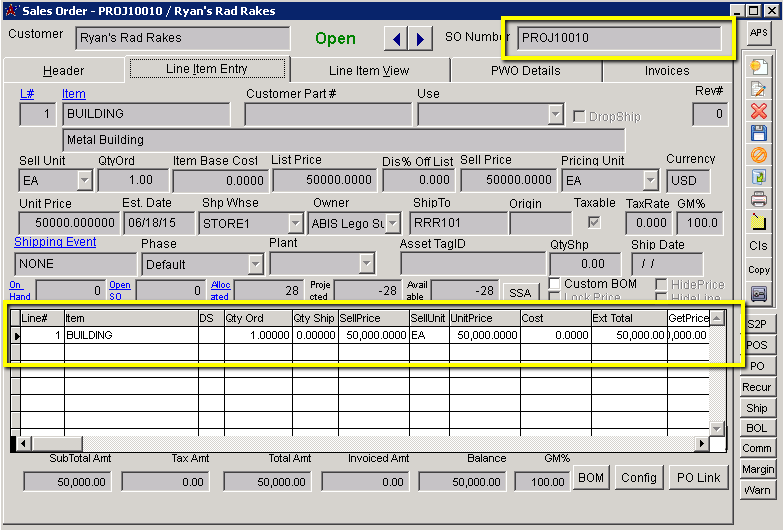This screenshot has height=530, width=783.
Task: Expand the Shp Whse dropdown
Action: [x=295, y=223]
